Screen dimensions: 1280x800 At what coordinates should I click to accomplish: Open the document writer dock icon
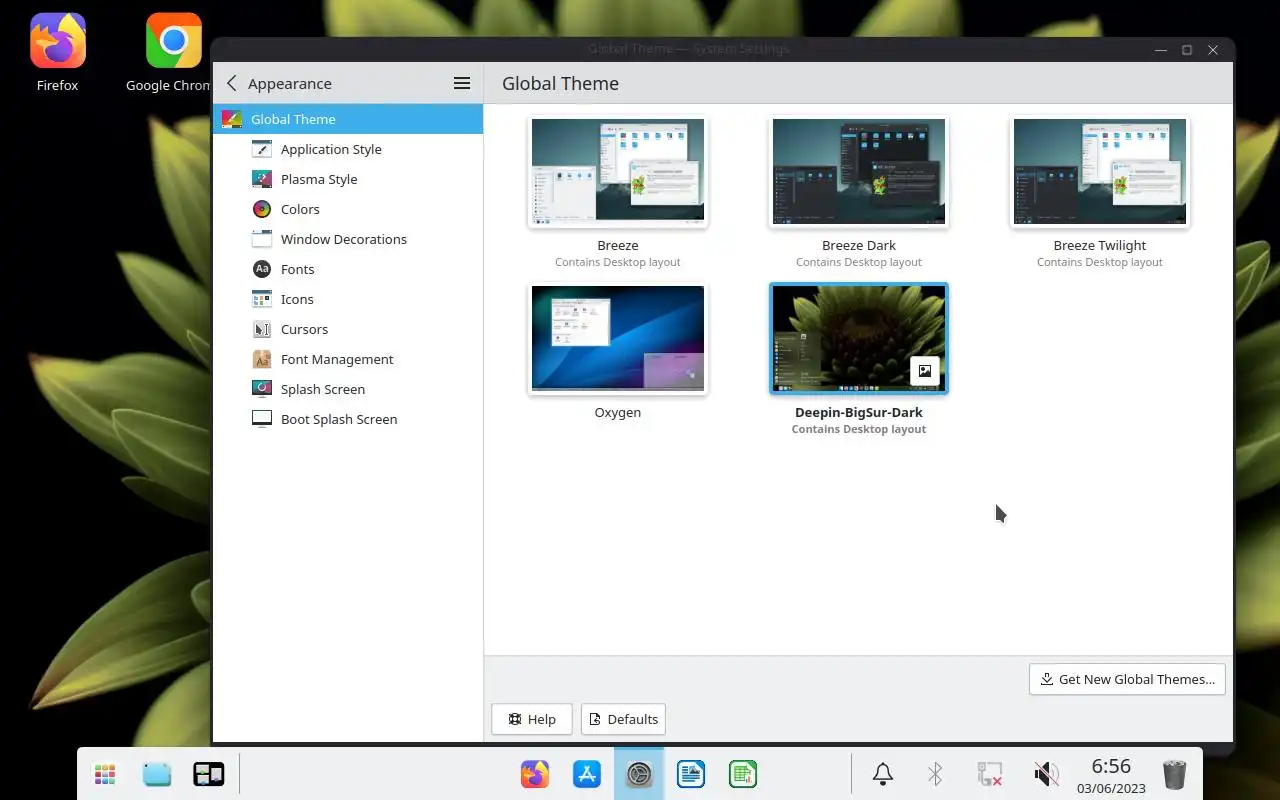691,774
